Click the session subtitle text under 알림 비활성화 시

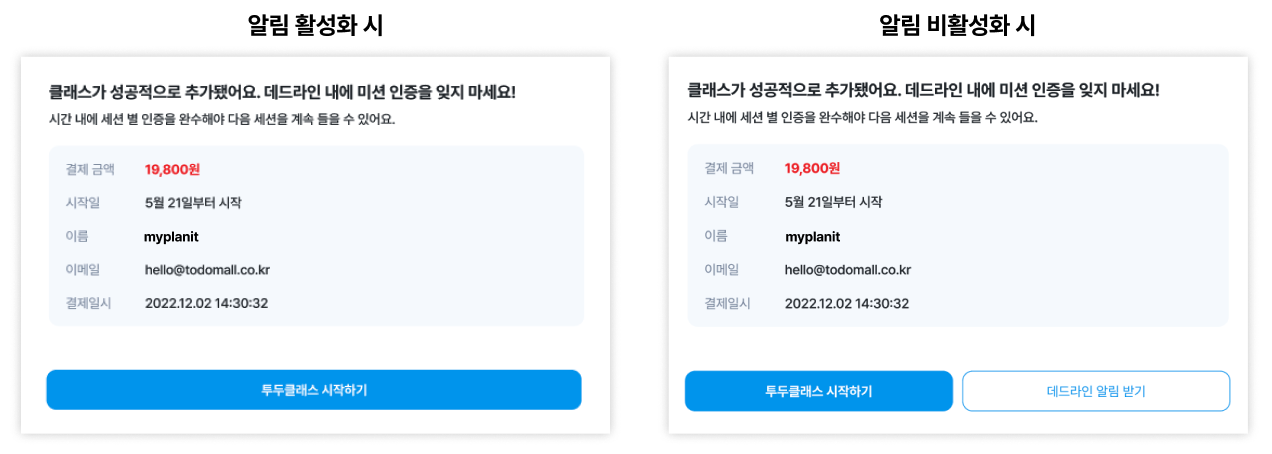coord(862,118)
